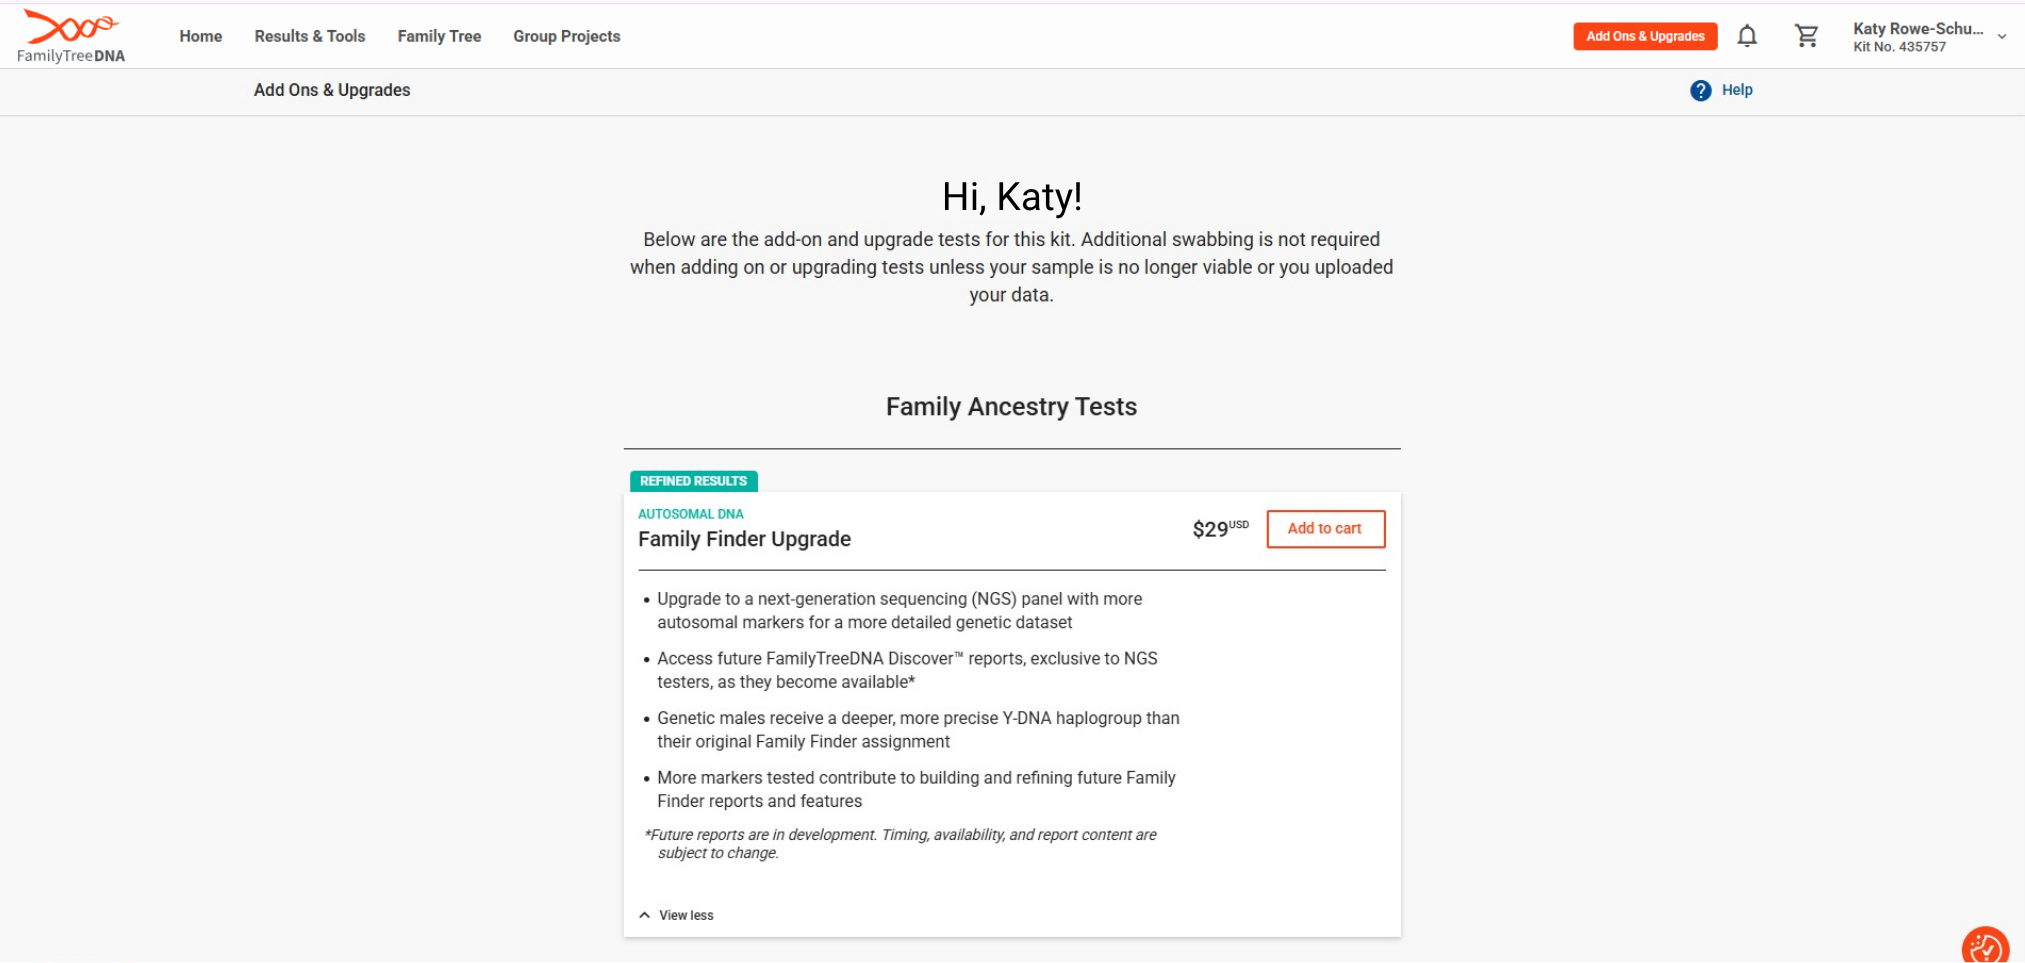Click the Refined Results badge
The width and height of the screenshot is (2025, 963).
click(x=693, y=481)
